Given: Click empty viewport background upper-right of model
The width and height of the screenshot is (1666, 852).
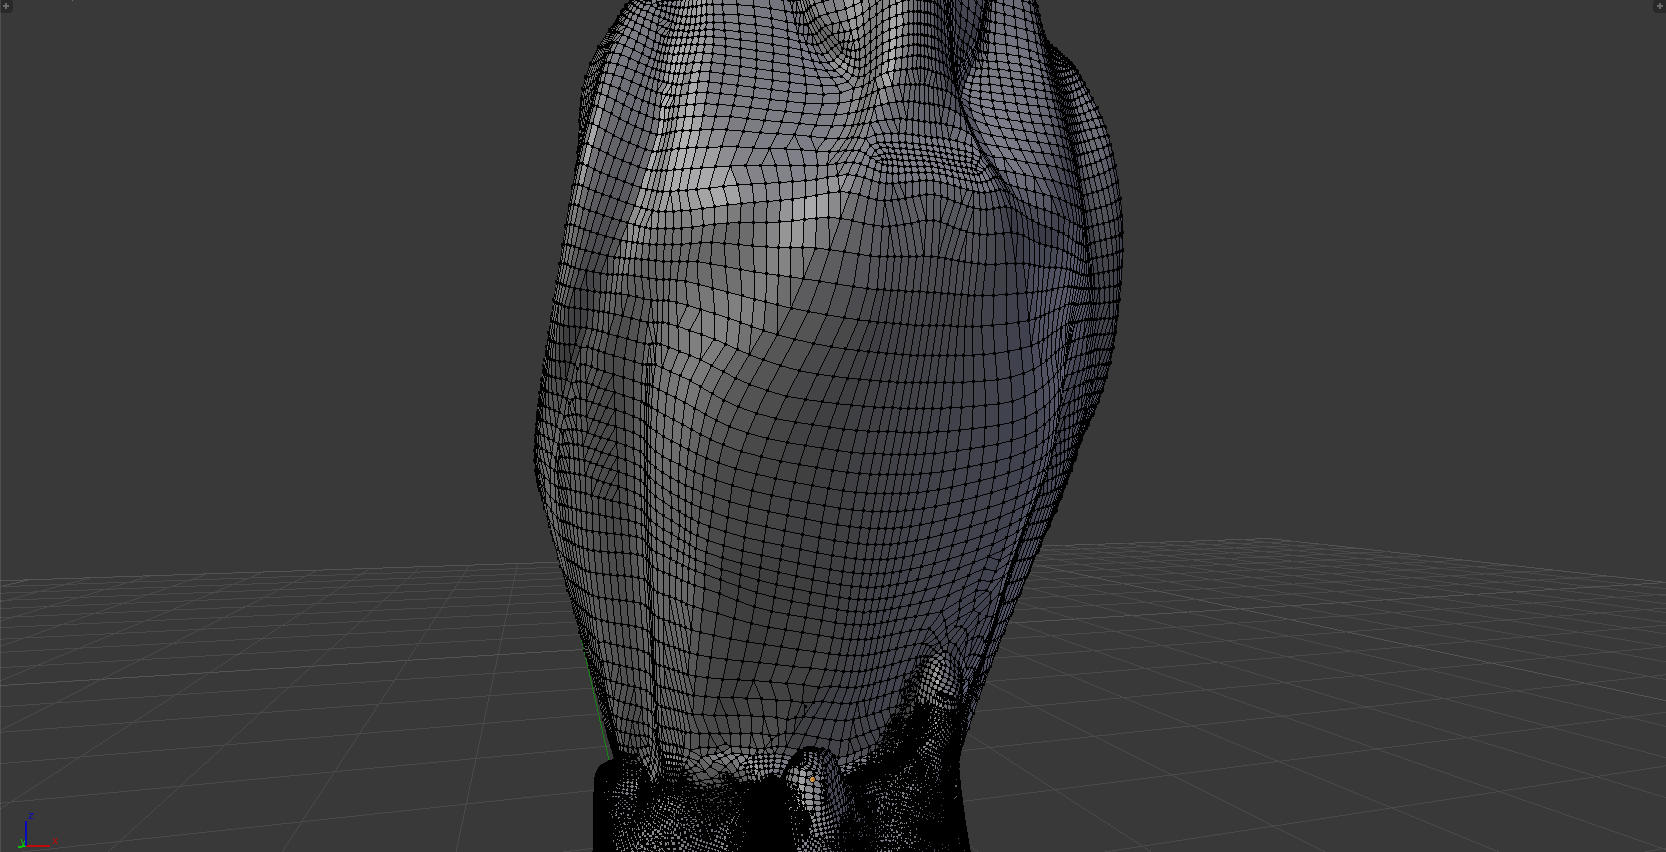Looking at the screenshot, I should point(1400,250).
